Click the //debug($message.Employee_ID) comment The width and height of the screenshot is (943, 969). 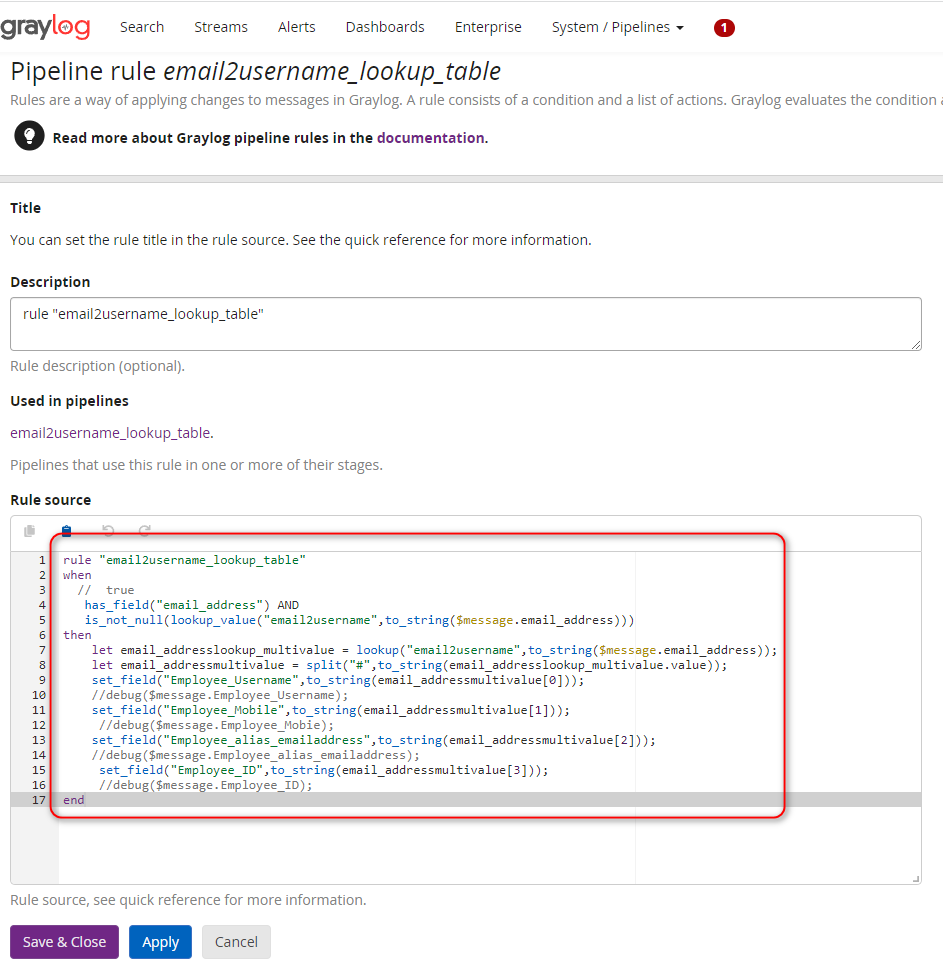[205, 785]
